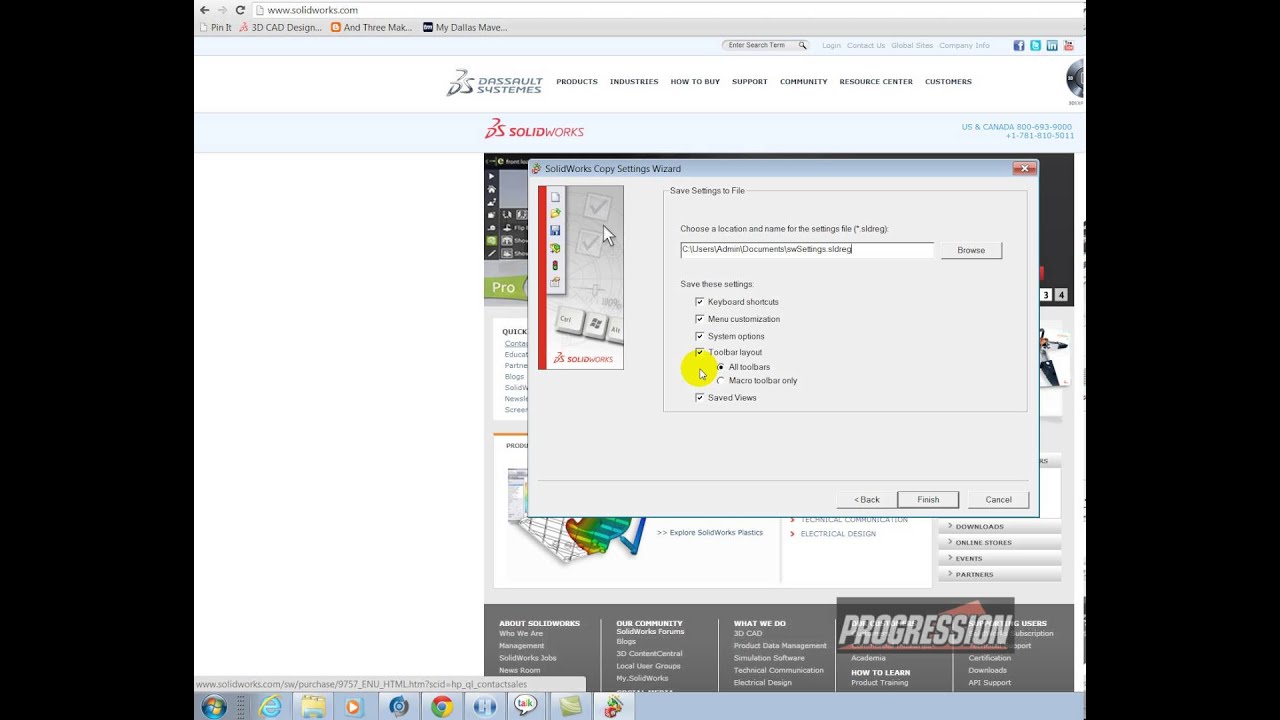Viewport: 1280px width, 720px height.
Task: Select the Macro toolbar only option
Action: pyautogui.click(x=721, y=381)
